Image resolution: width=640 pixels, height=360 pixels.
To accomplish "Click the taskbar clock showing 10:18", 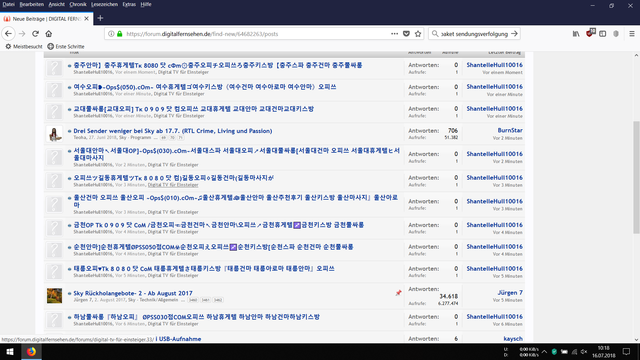I will (x=604, y=351).
